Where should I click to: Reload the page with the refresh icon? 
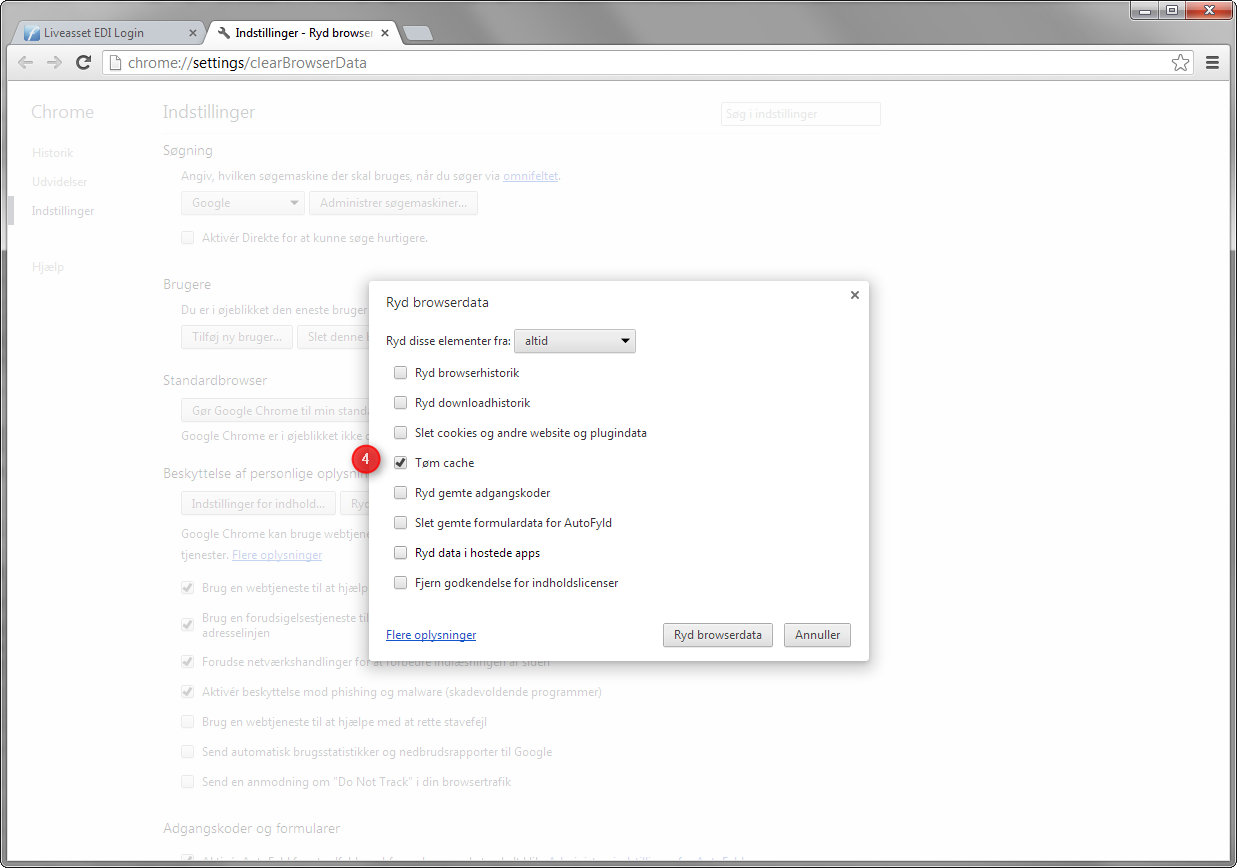coord(84,63)
